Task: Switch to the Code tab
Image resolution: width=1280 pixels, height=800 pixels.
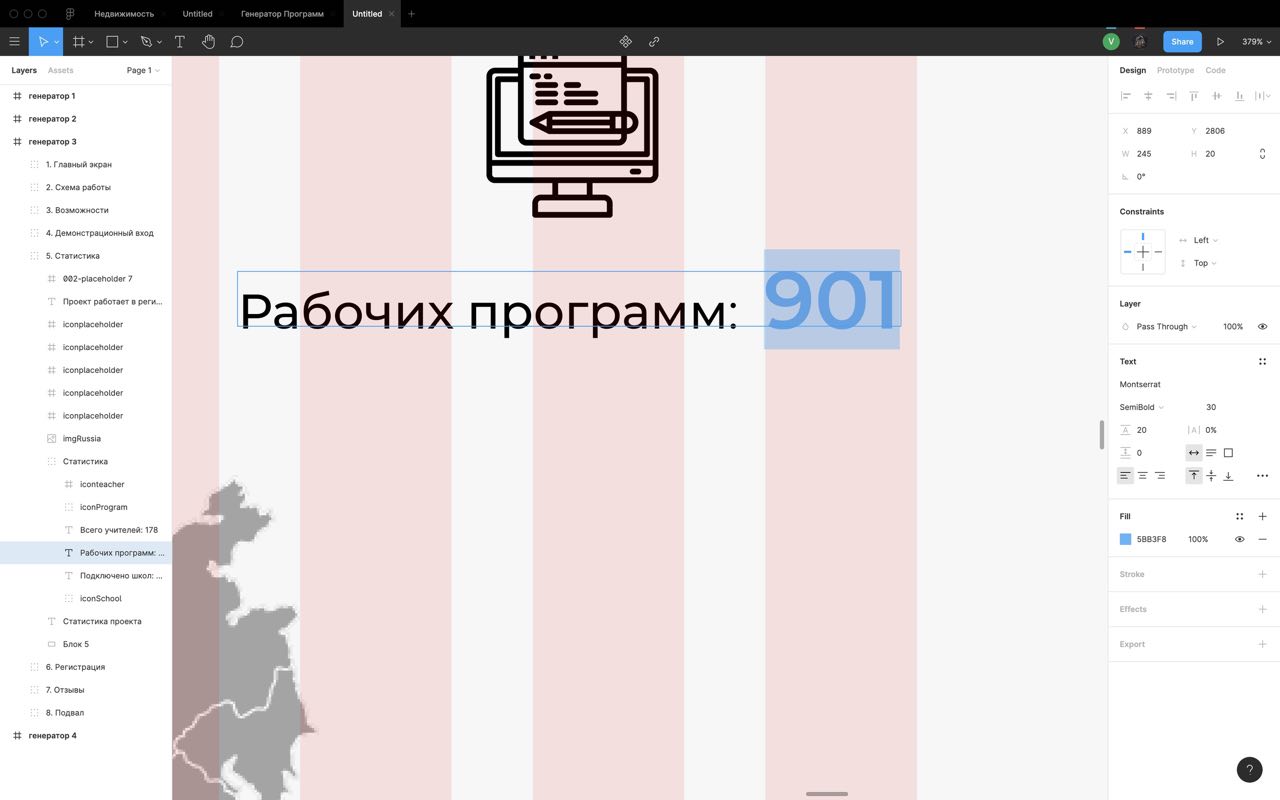Action: [1215, 70]
